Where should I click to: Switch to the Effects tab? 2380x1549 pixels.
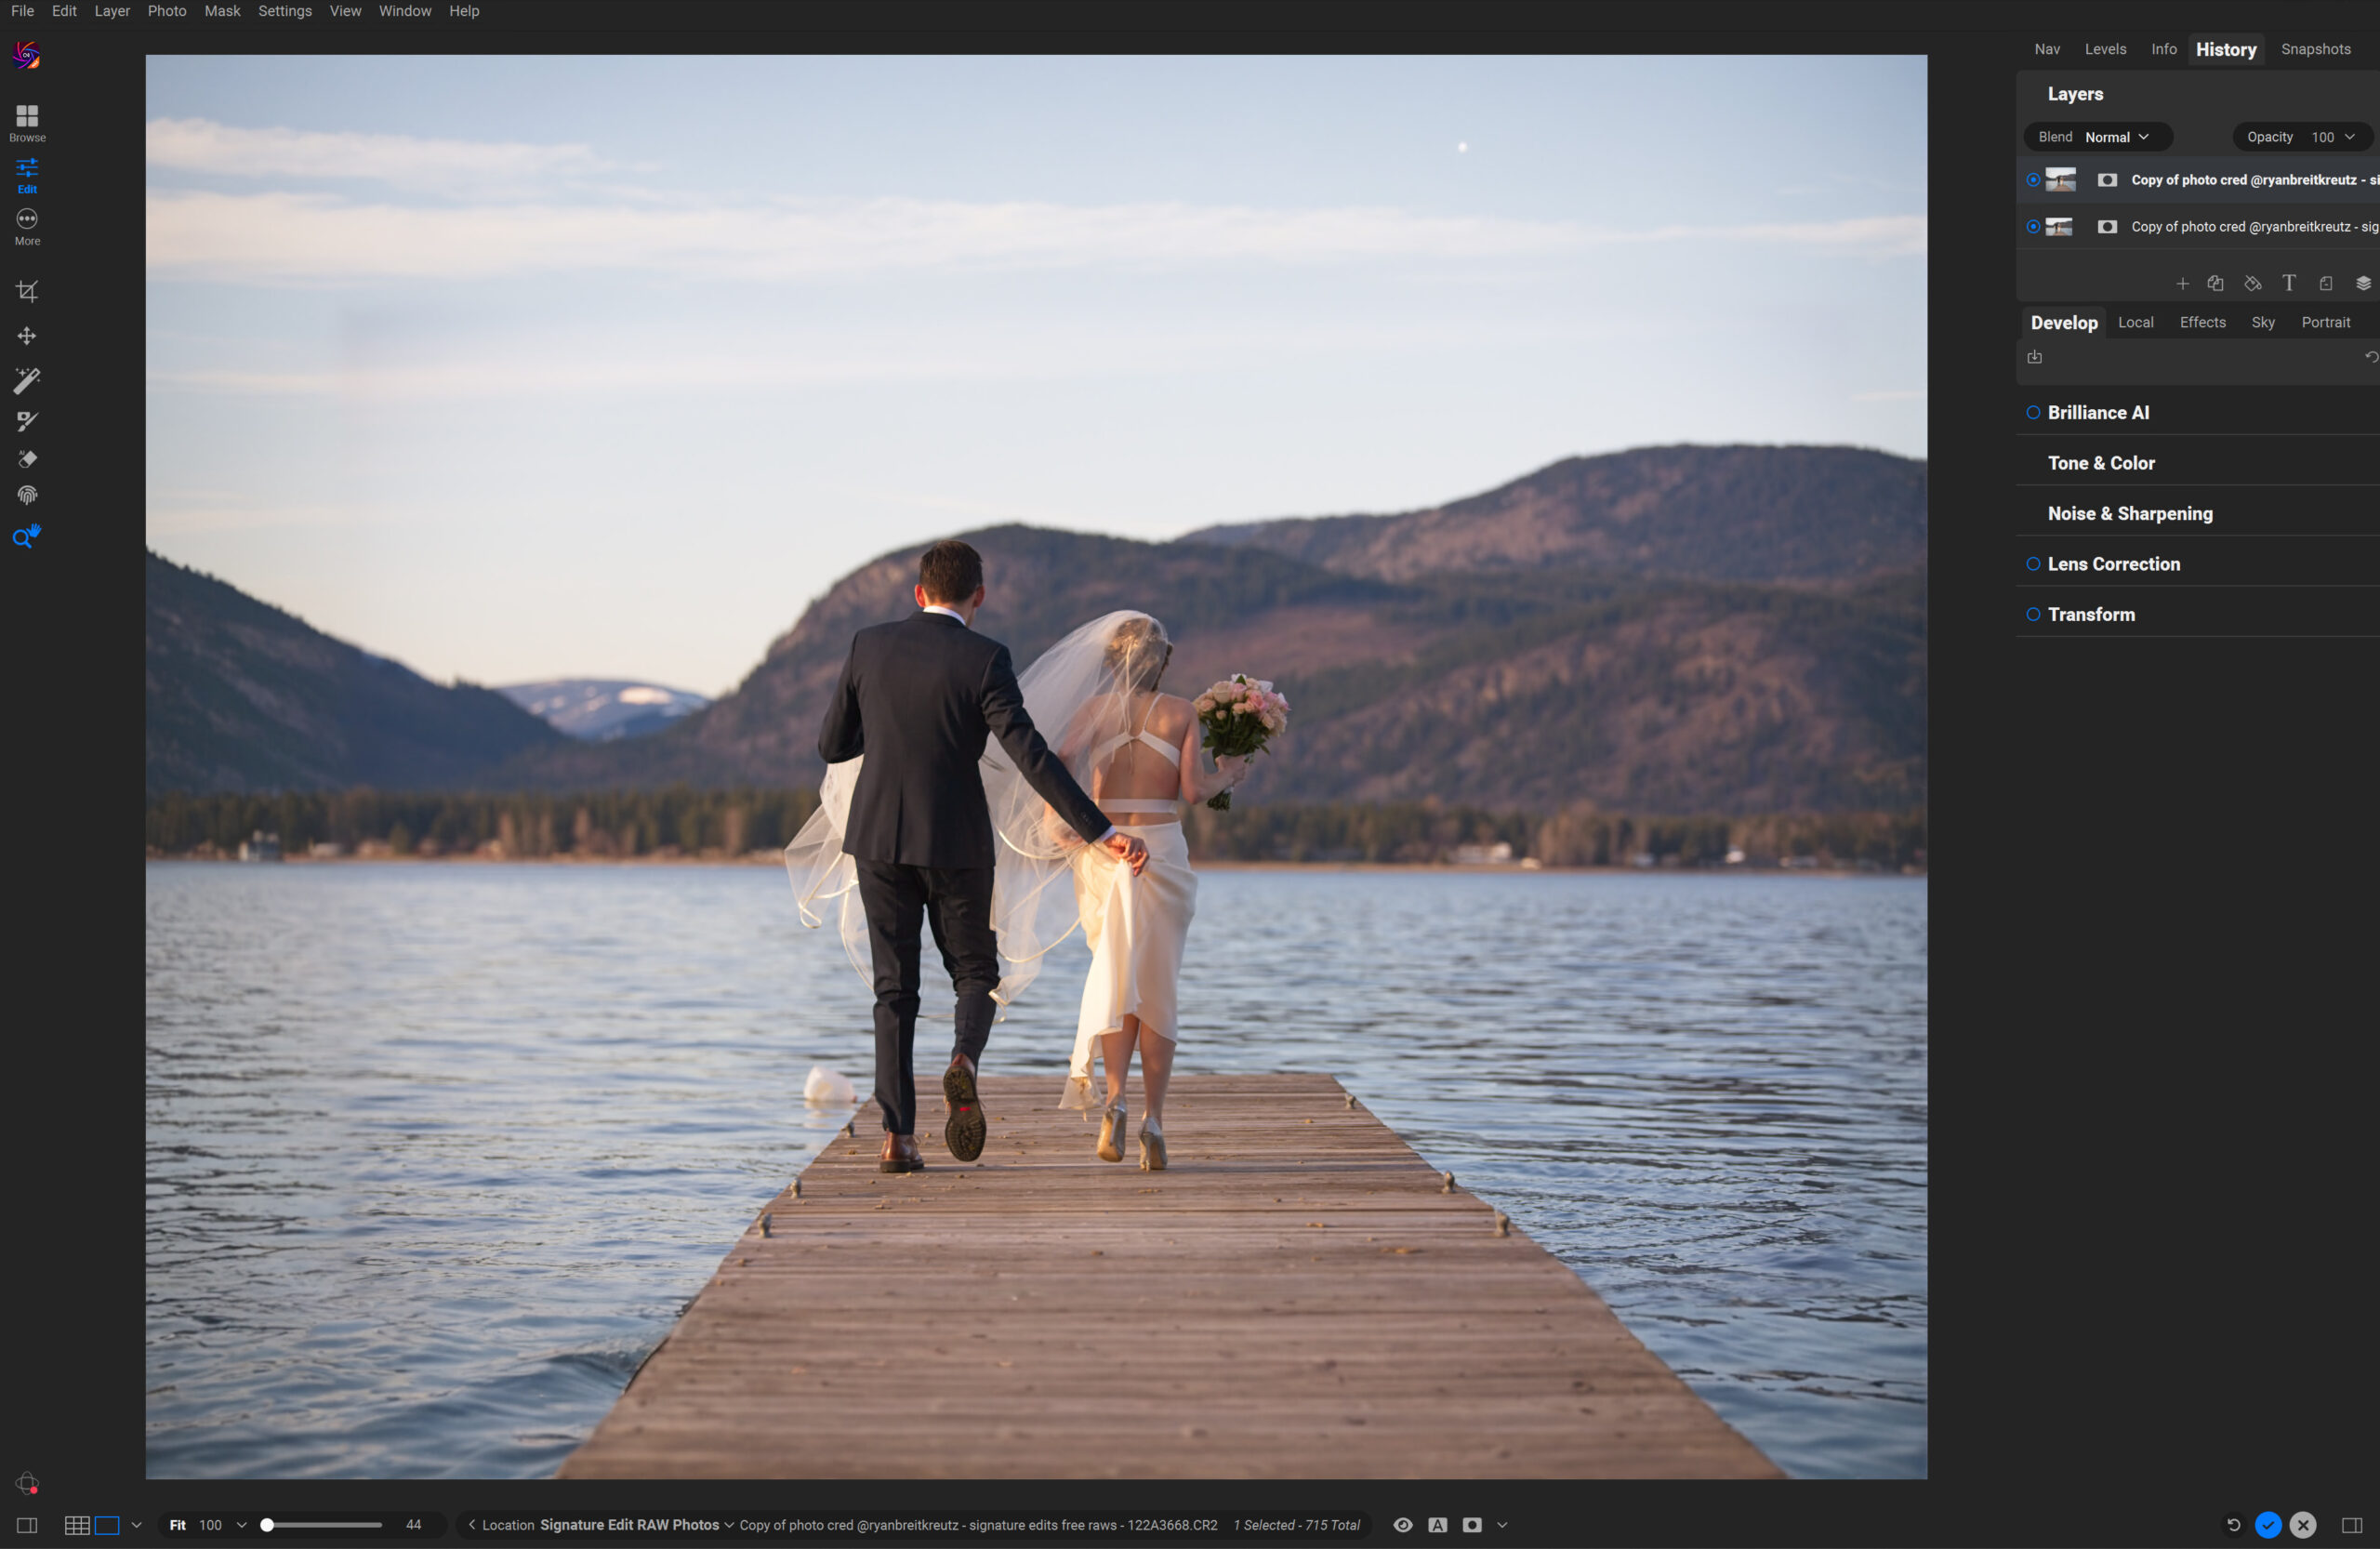[2202, 323]
